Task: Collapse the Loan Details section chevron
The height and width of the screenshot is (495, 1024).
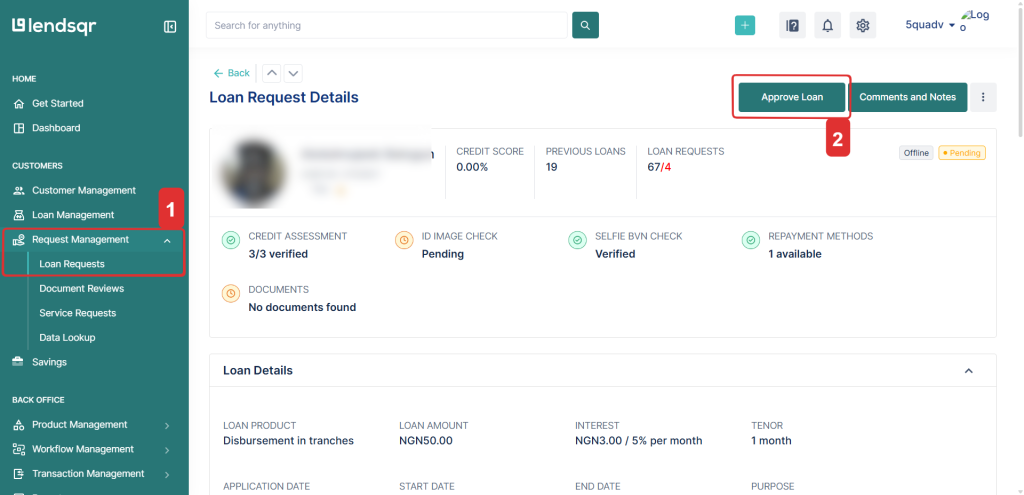Action: pyautogui.click(x=968, y=370)
